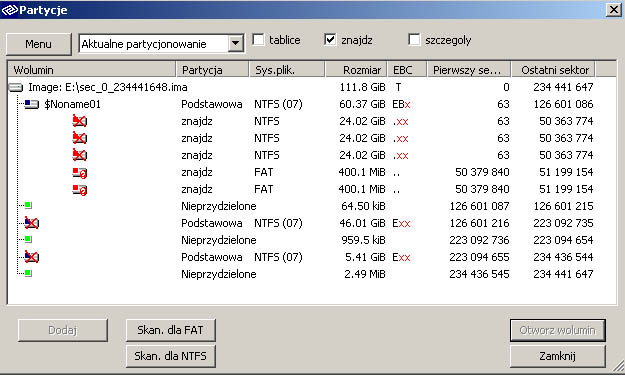Click the 46.01 GiB size cell
Screen dimensions: 625x378
click(362, 223)
